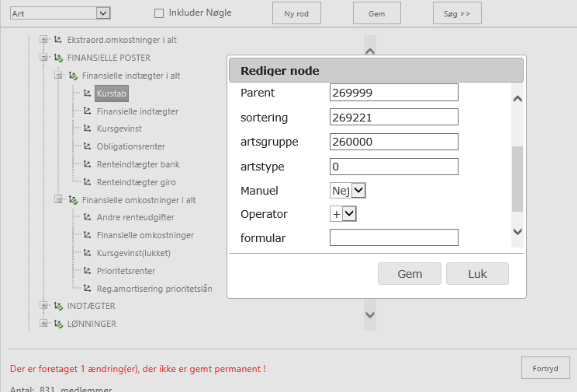Viewport: 577px width, 392px height.
Task: Click icon next to Kurstab
Action: click(87, 93)
